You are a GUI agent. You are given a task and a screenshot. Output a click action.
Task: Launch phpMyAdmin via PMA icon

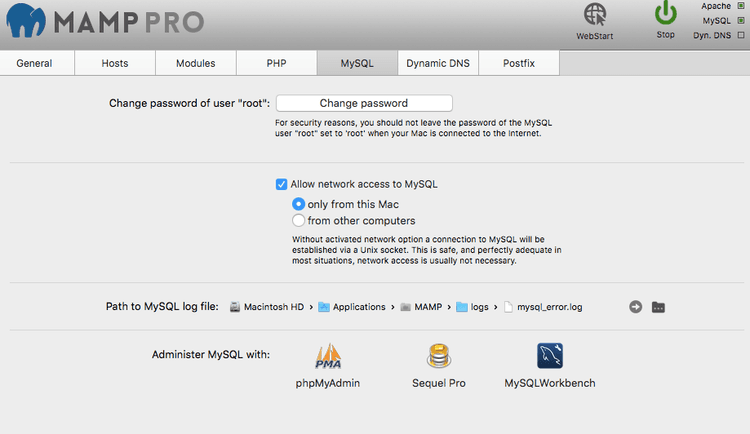click(x=328, y=356)
